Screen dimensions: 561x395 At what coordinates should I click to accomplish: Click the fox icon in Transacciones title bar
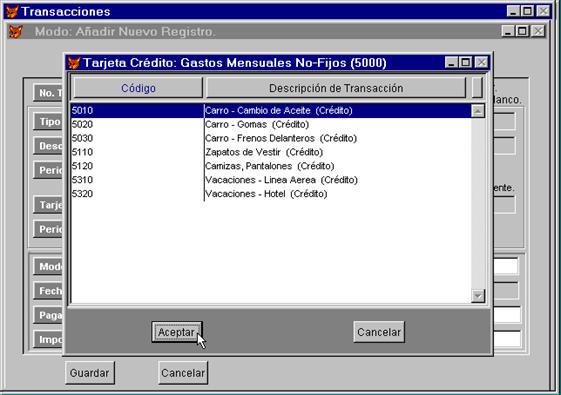coord(12,11)
